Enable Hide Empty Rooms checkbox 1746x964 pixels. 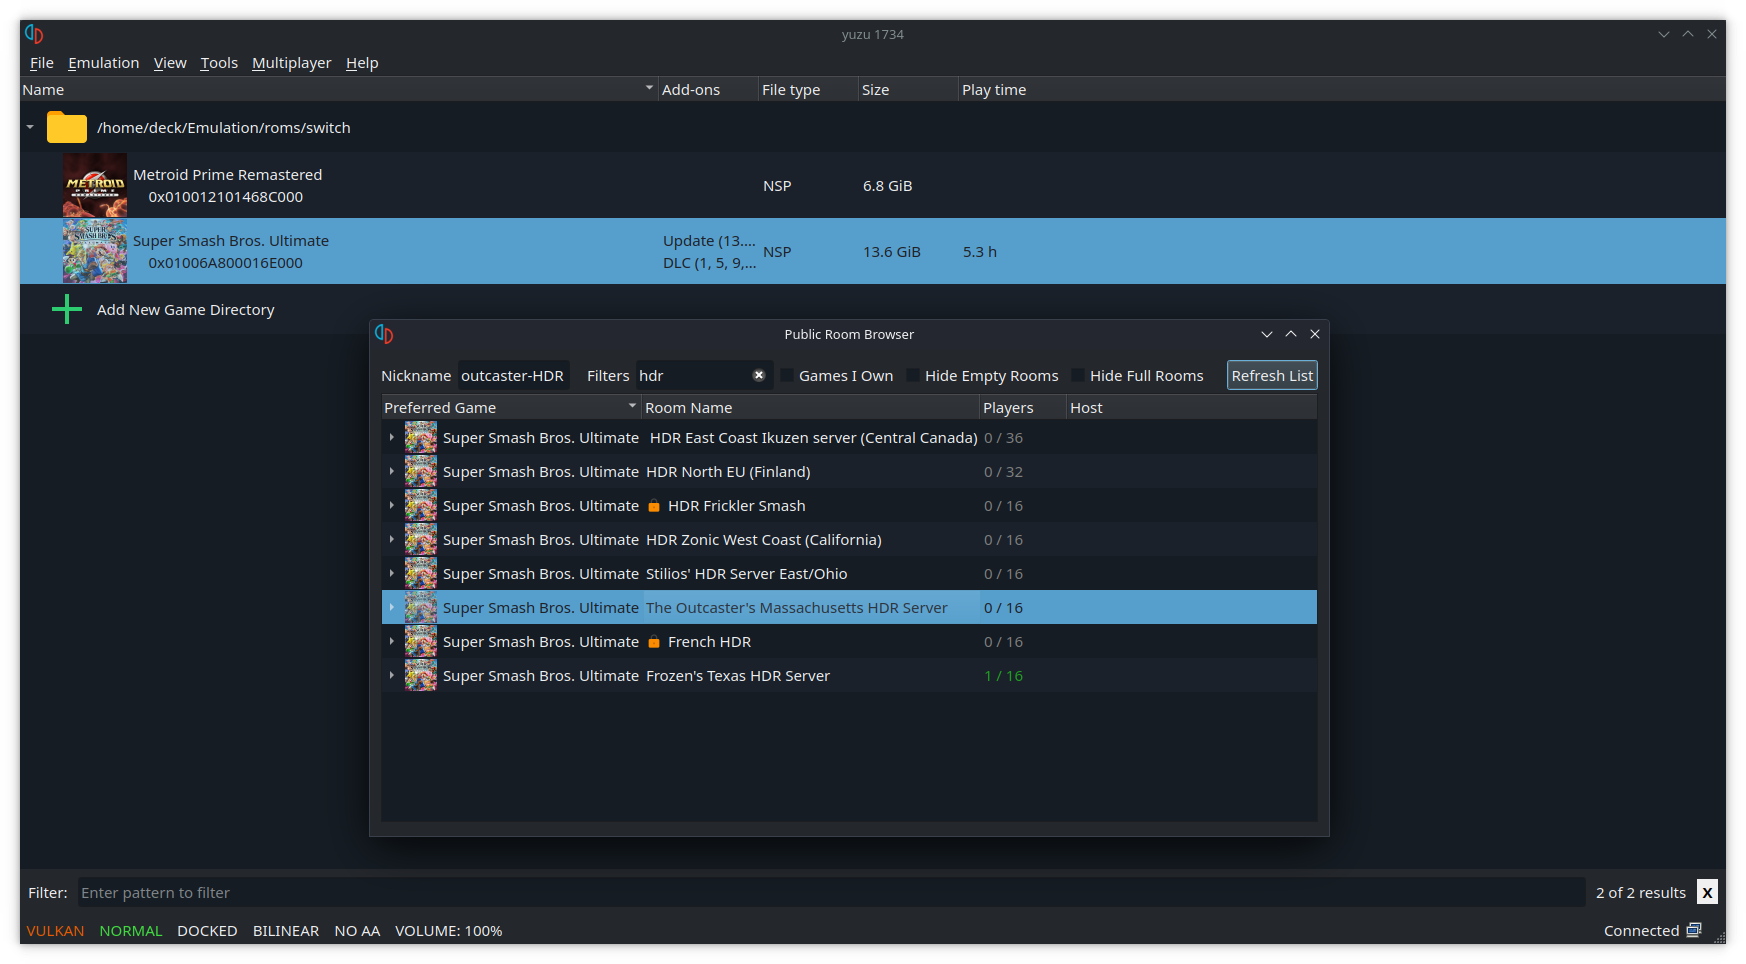click(x=913, y=376)
